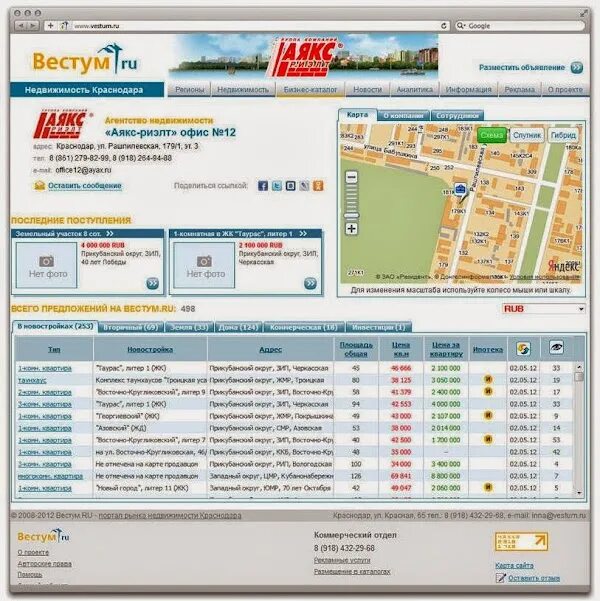Image resolution: width=600 pixels, height=601 pixels.
Task: Open the многокомн. квартира listing link
Action: coord(50,476)
